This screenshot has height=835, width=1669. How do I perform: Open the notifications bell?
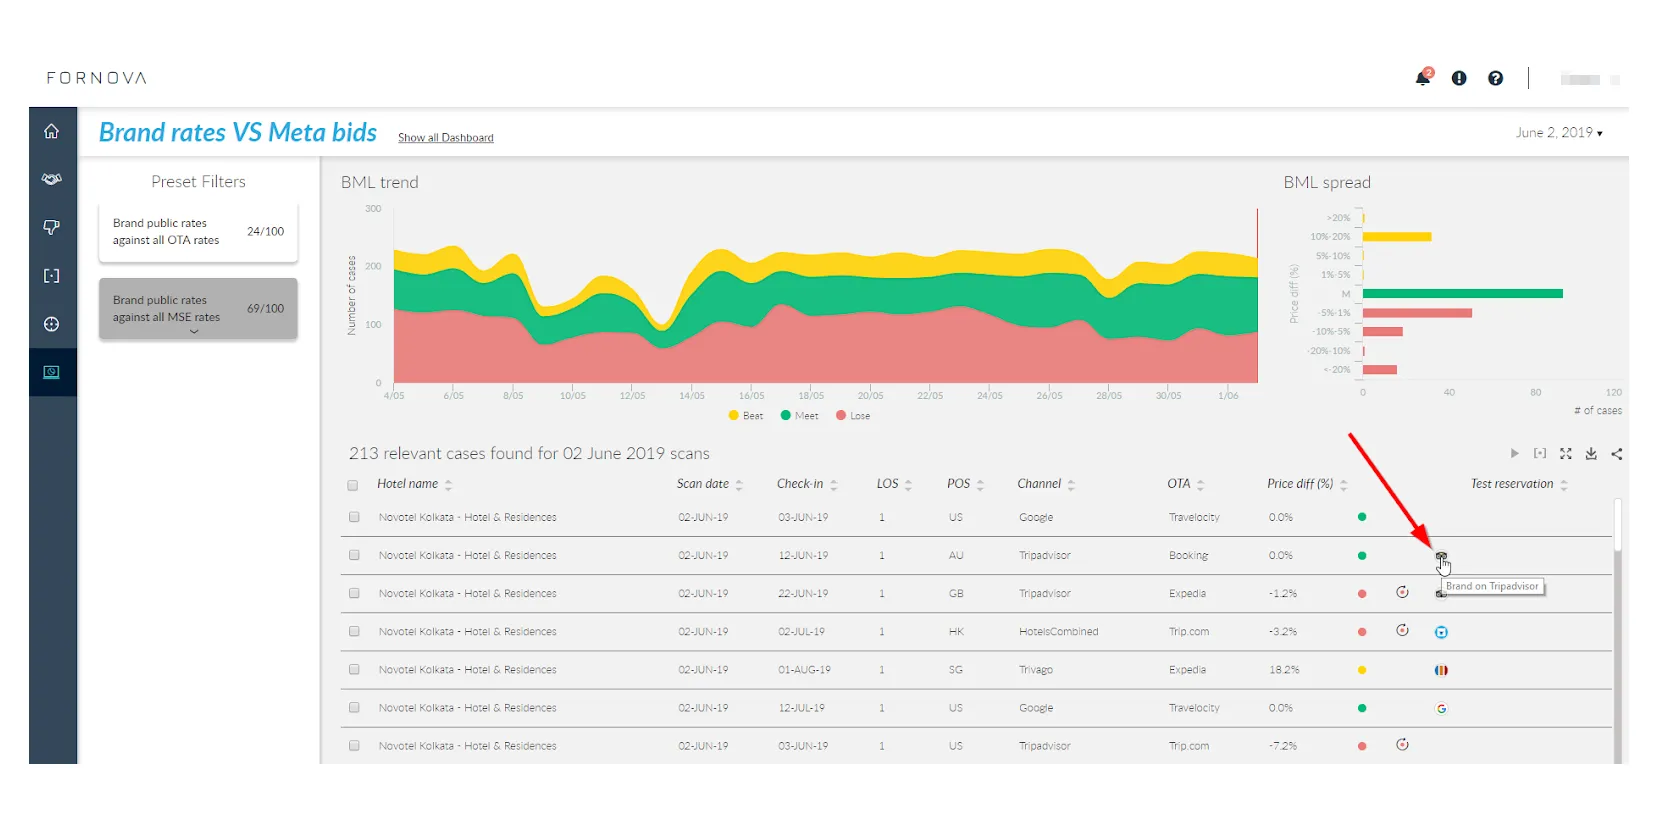pyautogui.click(x=1422, y=78)
